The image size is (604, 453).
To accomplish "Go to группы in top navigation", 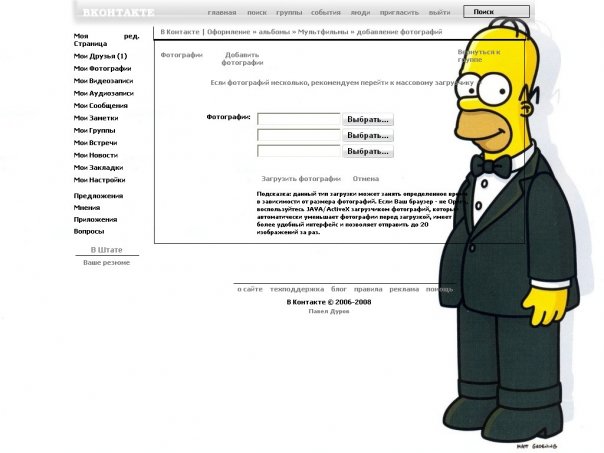I will (x=289, y=12).
